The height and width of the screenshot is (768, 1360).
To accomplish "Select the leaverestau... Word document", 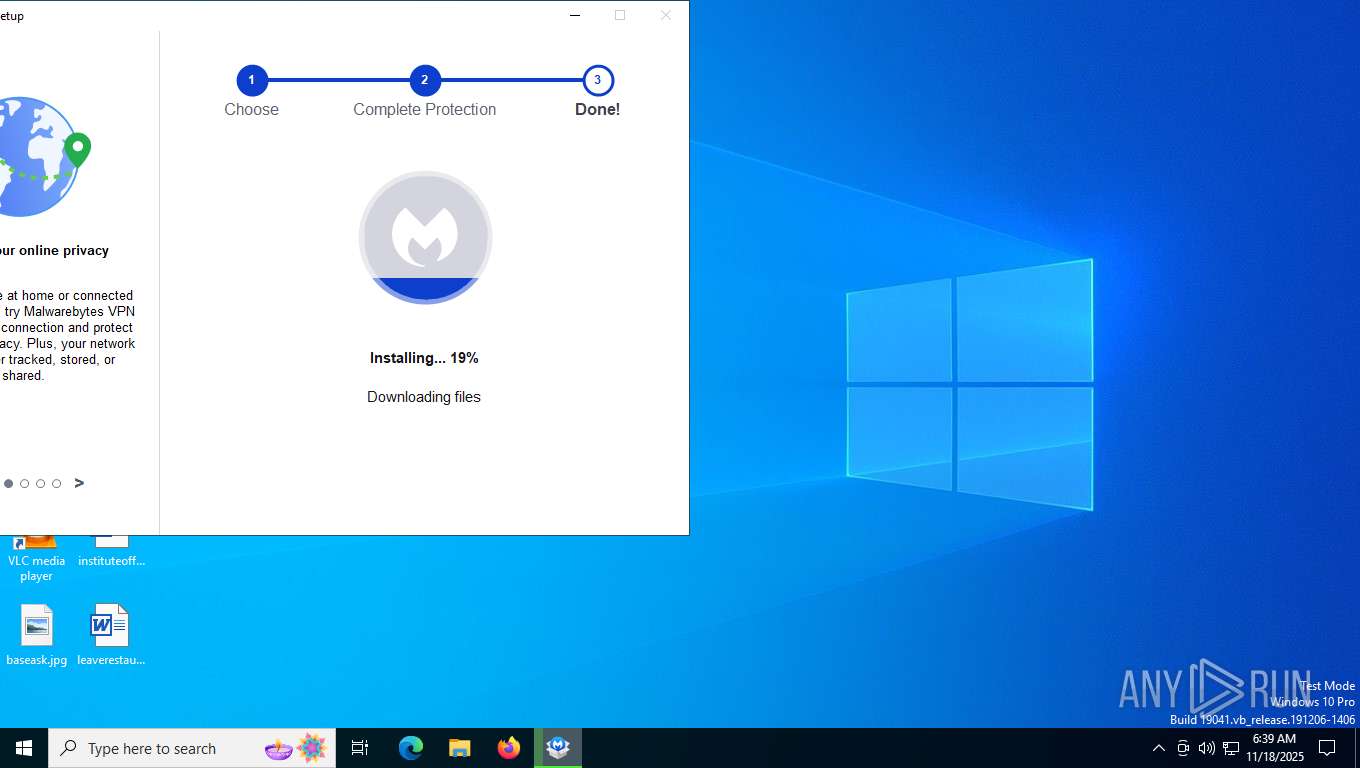I will point(111,636).
